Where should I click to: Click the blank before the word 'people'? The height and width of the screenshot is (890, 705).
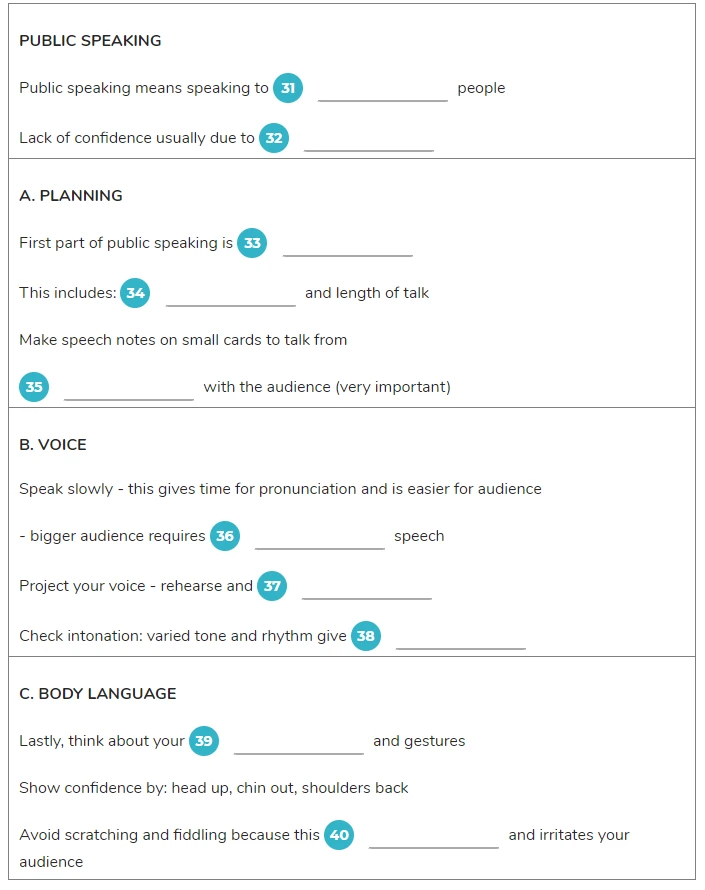pos(383,90)
